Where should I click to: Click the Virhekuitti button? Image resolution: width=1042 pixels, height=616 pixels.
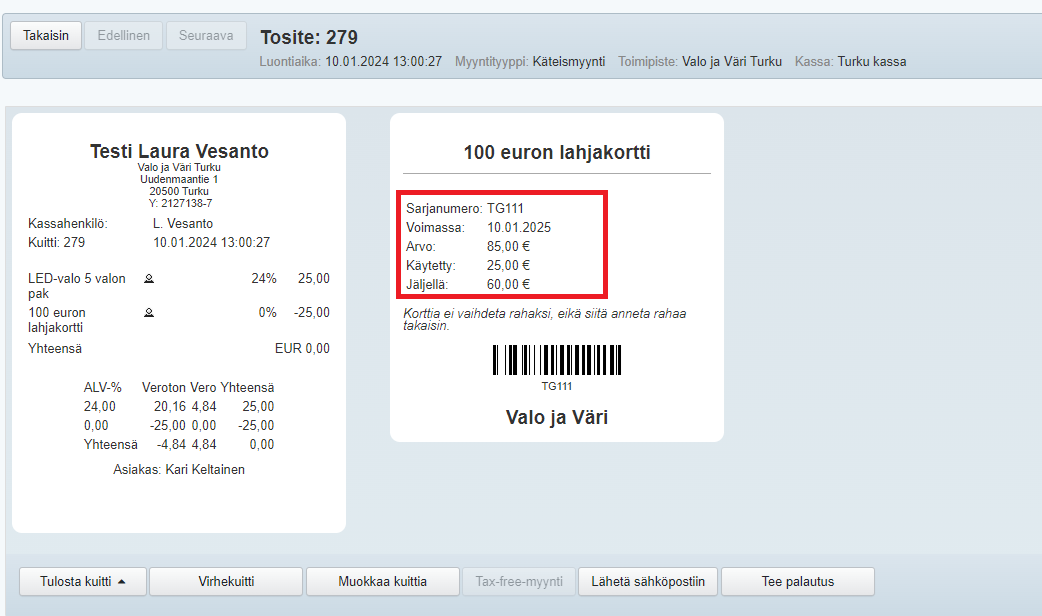pyautogui.click(x=225, y=581)
